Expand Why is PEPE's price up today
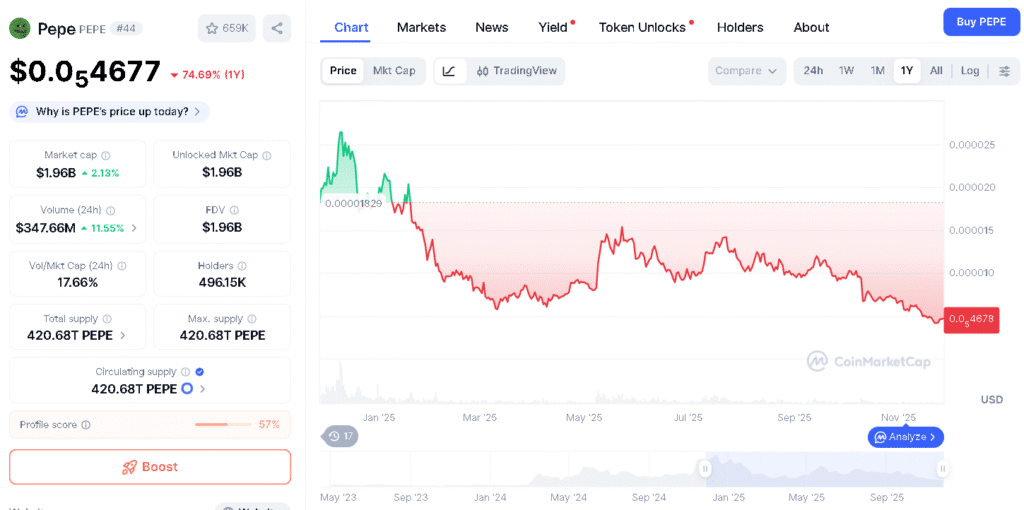 [109, 112]
